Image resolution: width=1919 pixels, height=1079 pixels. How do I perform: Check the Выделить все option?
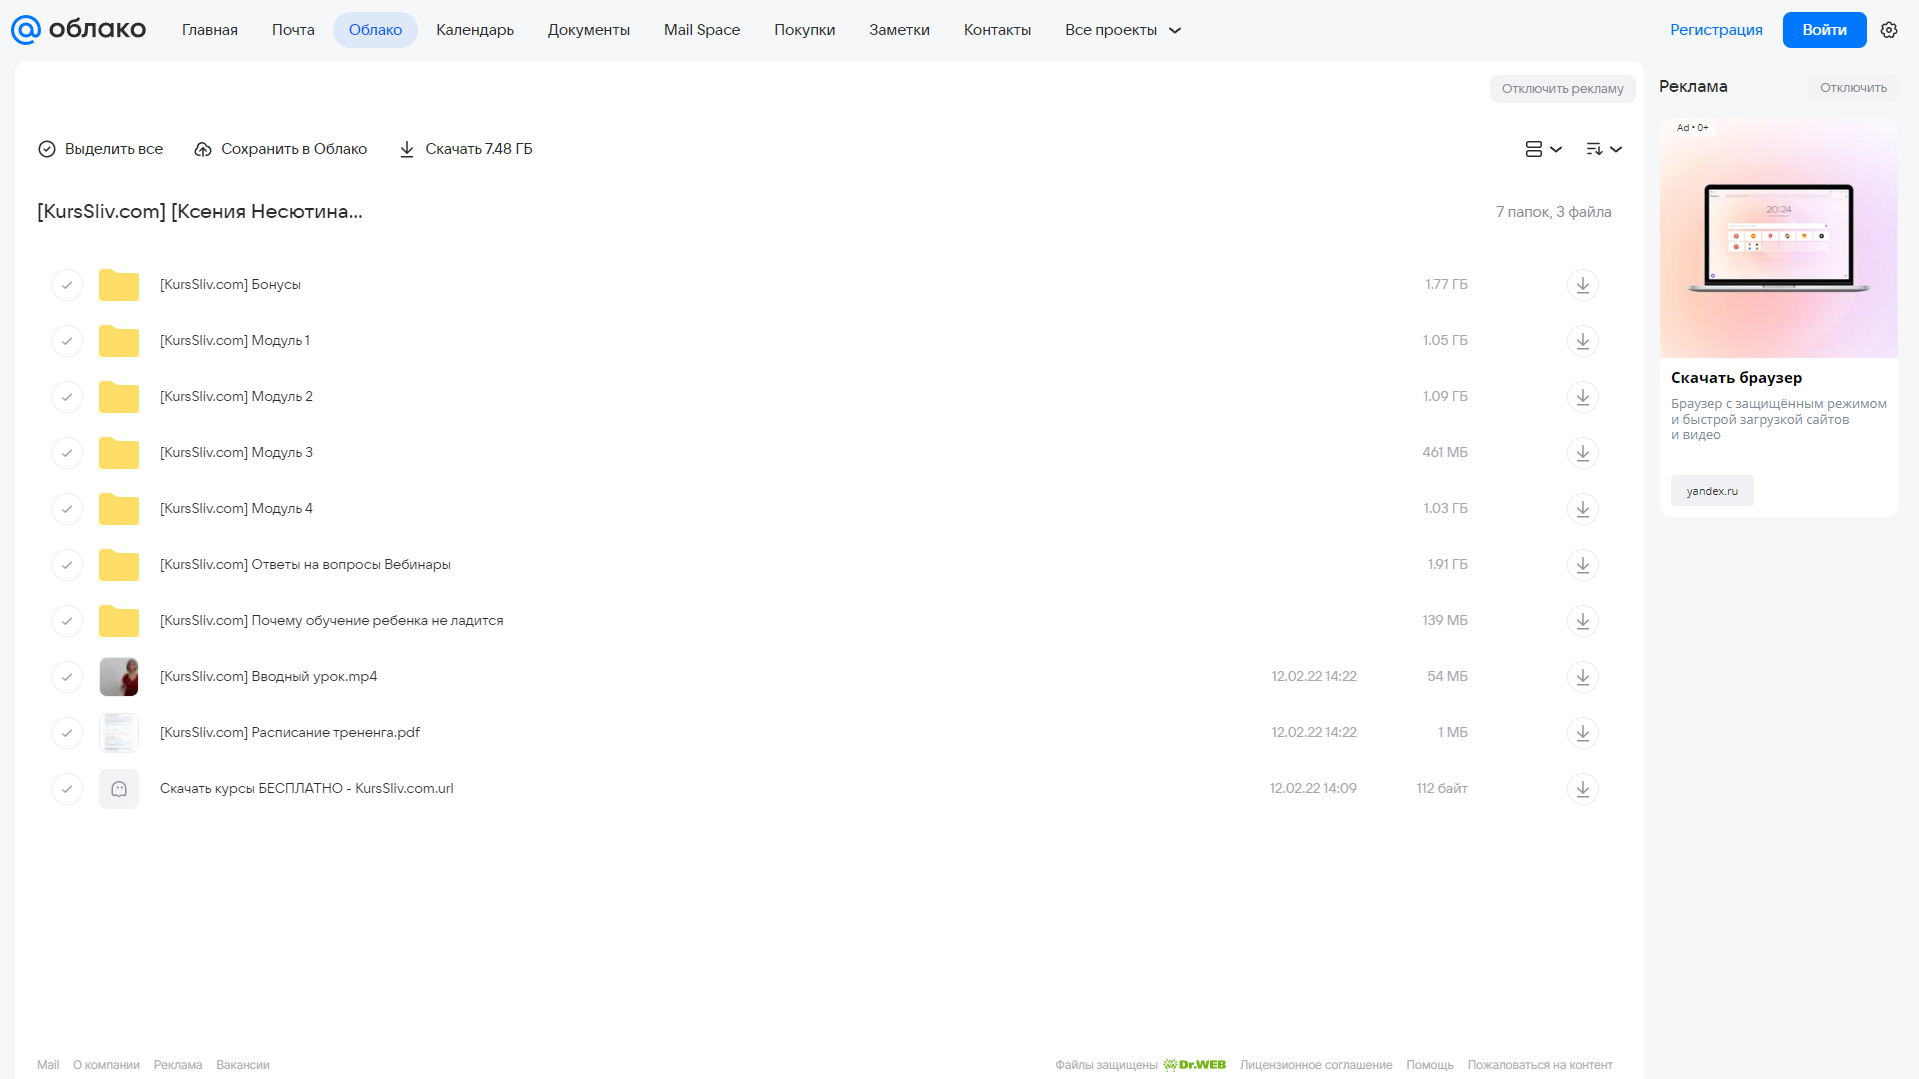pyautogui.click(x=100, y=149)
